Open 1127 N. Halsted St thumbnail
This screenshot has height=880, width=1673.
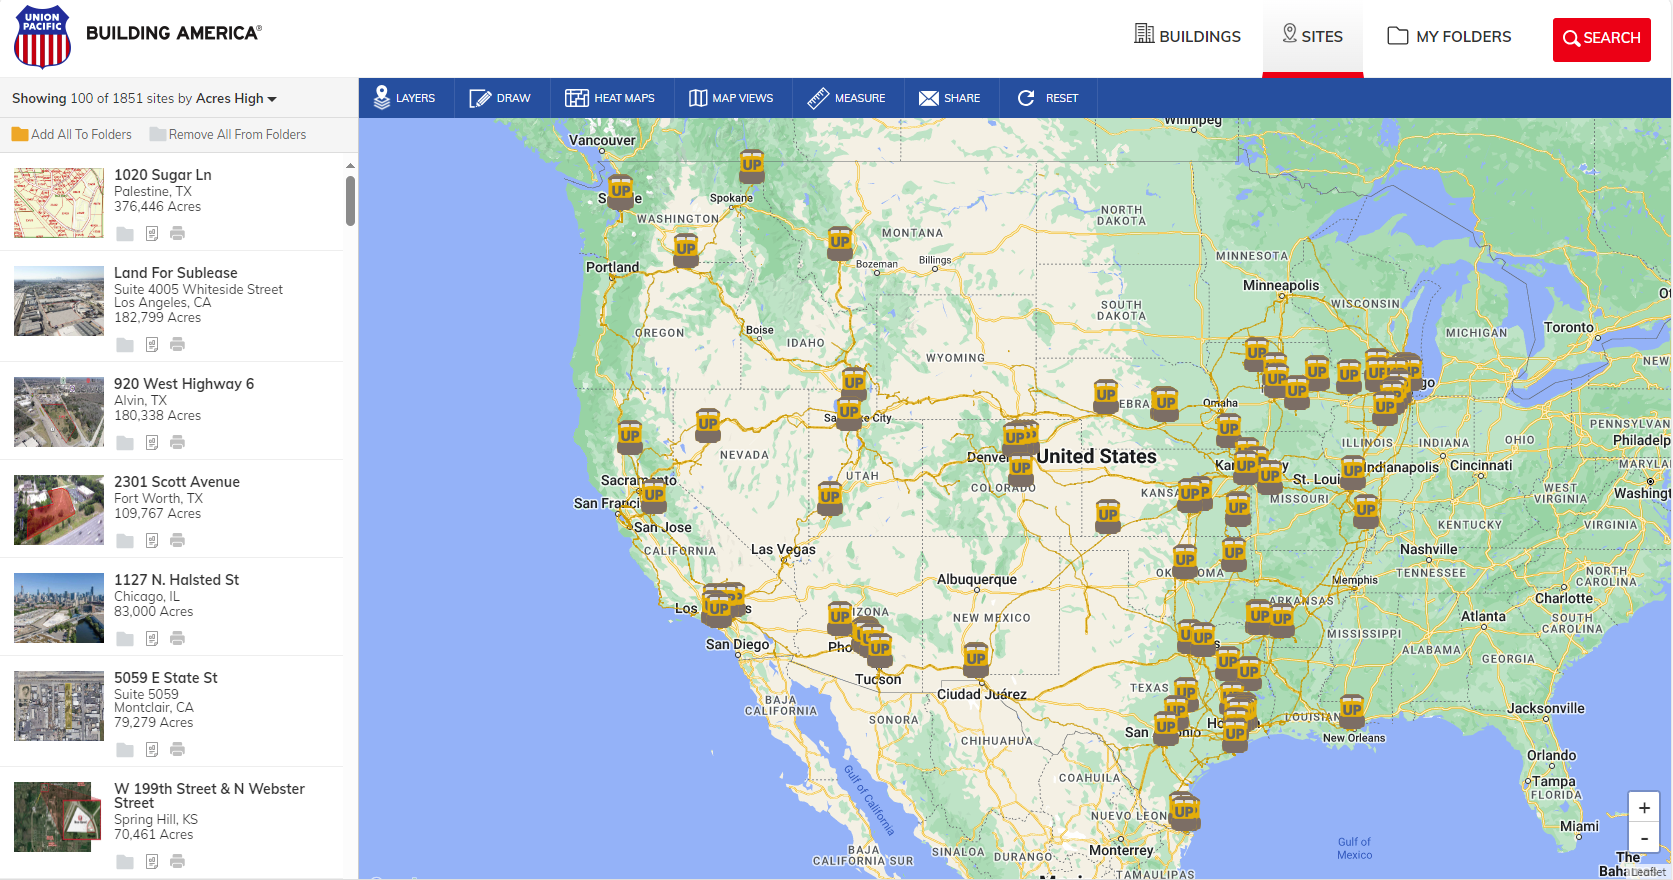(x=59, y=608)
